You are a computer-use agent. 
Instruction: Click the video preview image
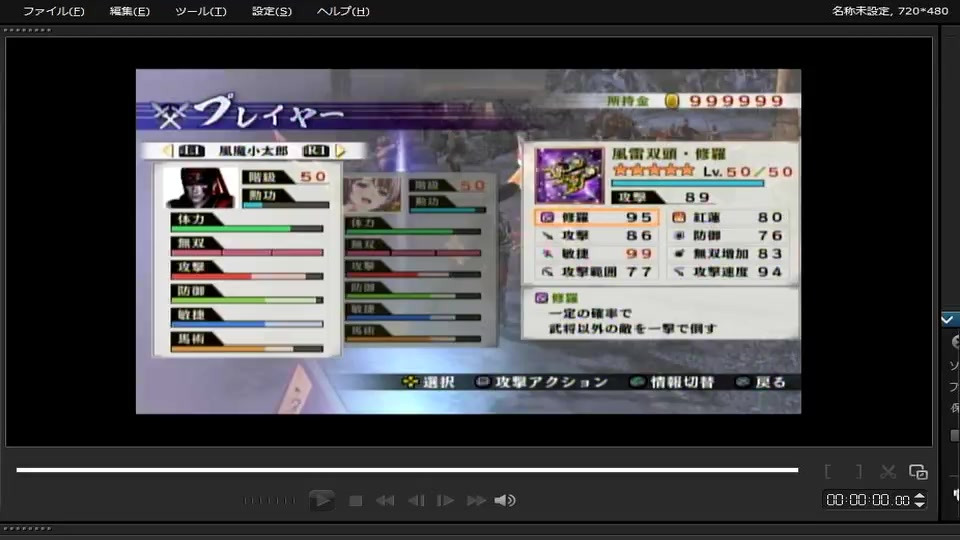(468, 241)
